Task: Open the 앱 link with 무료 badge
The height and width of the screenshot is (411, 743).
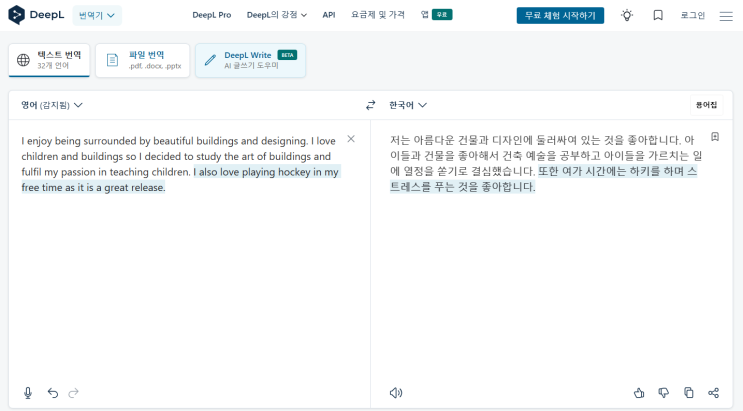Action: point(436,15)
